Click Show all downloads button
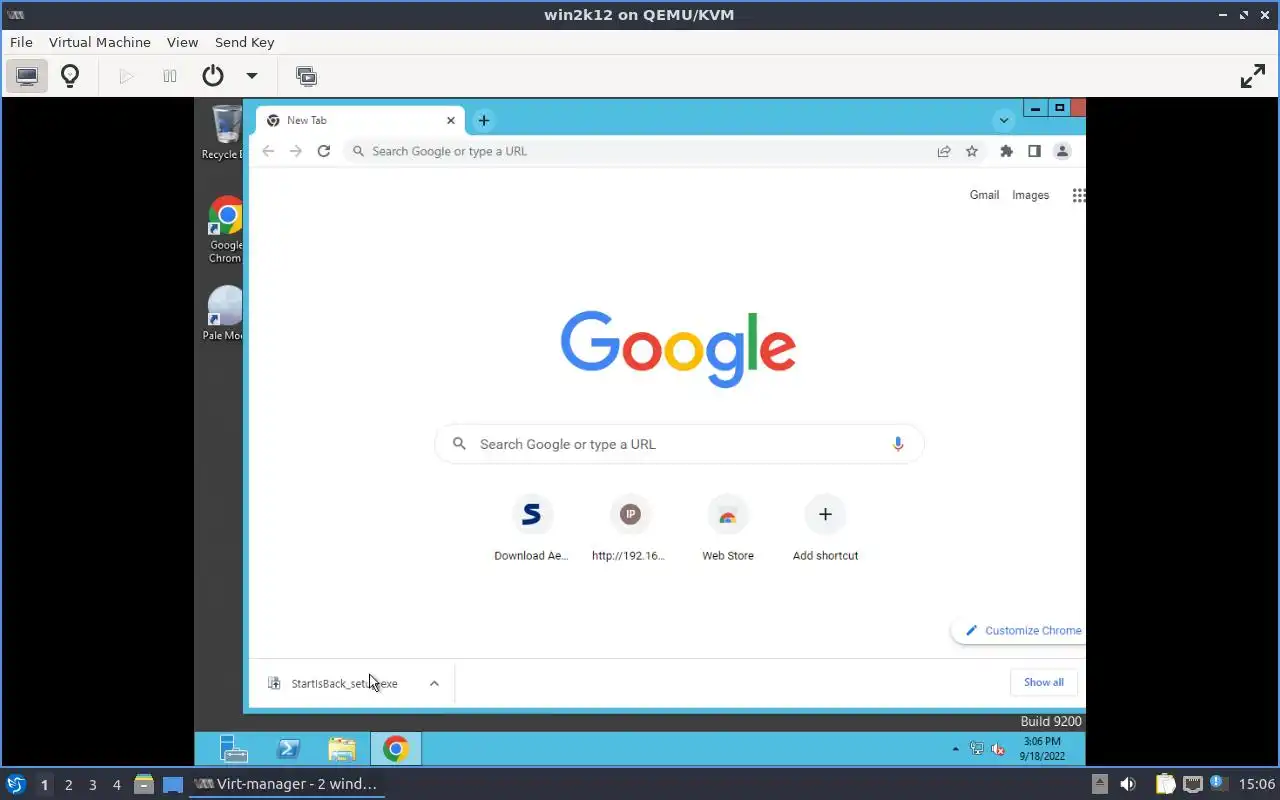 1043,682
